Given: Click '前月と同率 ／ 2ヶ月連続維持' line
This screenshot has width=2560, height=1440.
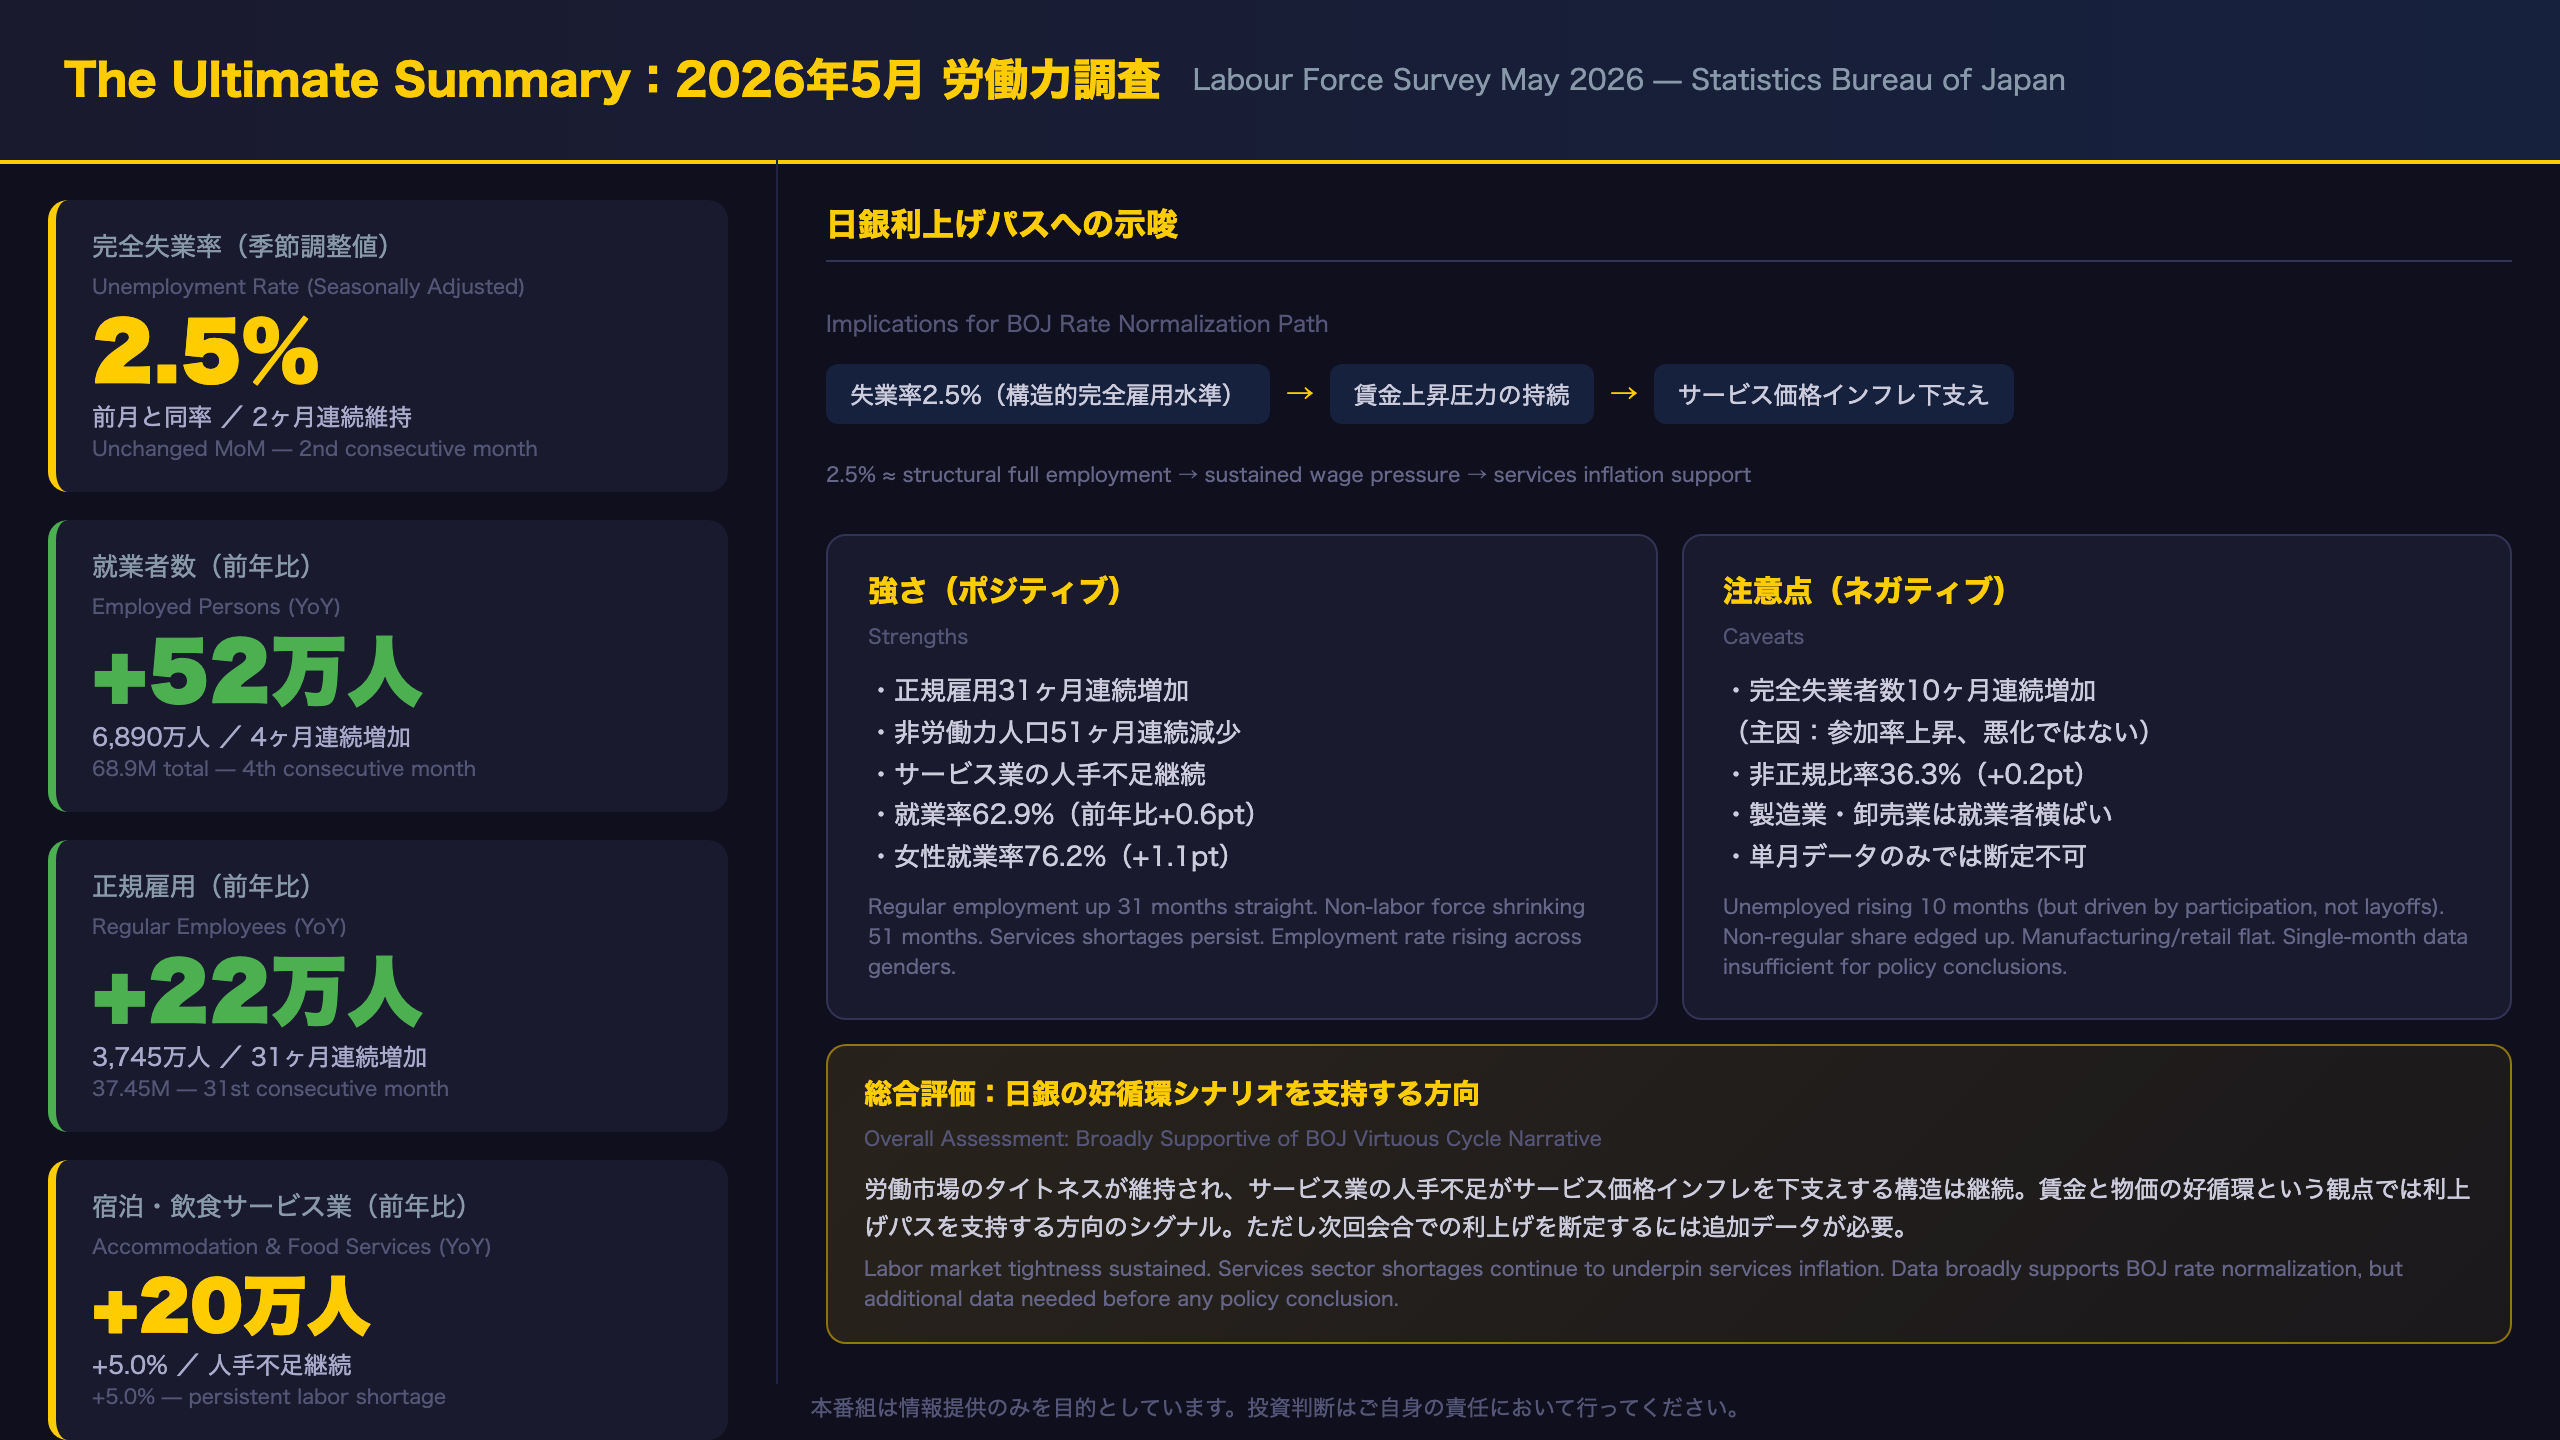Looking at the screenshot, I should tap(252, 417).
